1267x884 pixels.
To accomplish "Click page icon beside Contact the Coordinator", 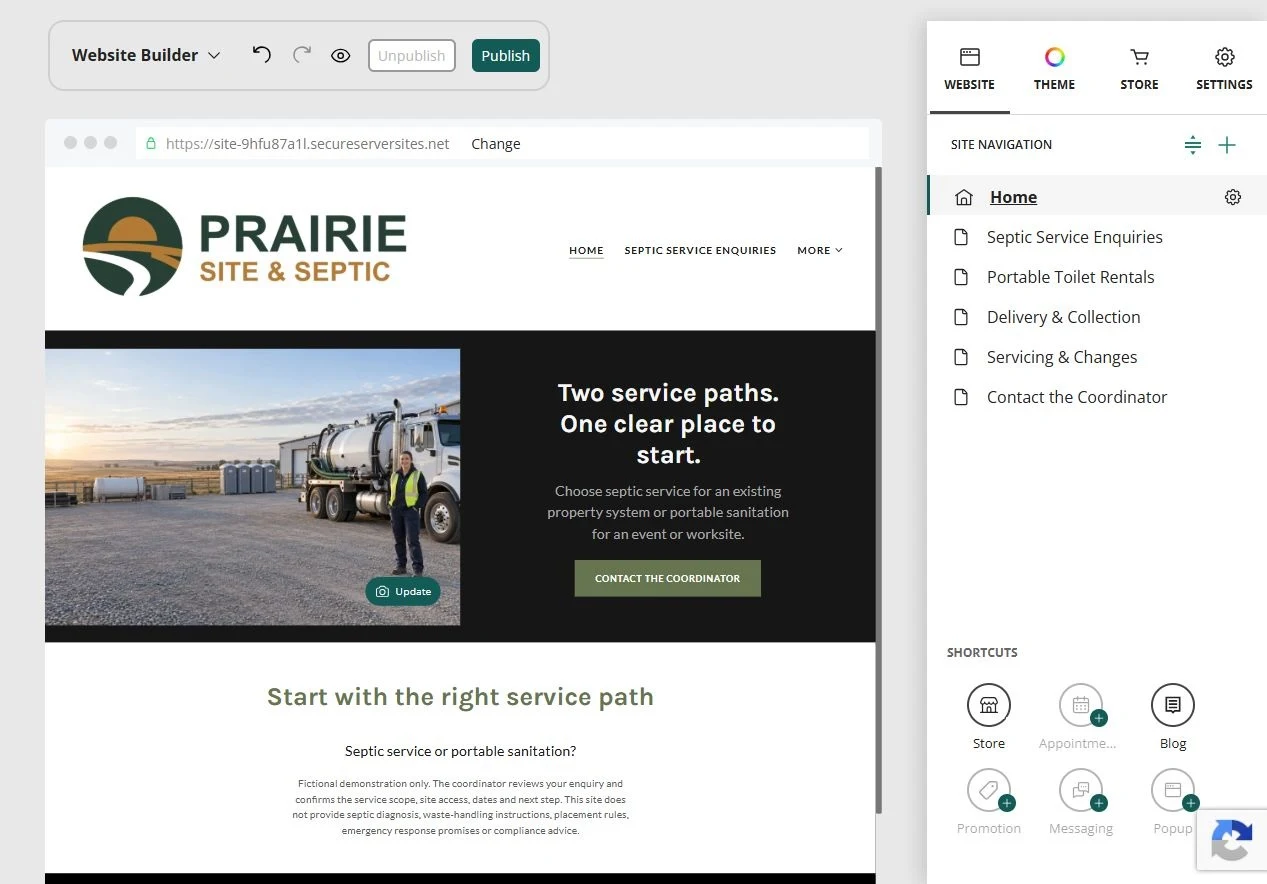I will point(961,397).
